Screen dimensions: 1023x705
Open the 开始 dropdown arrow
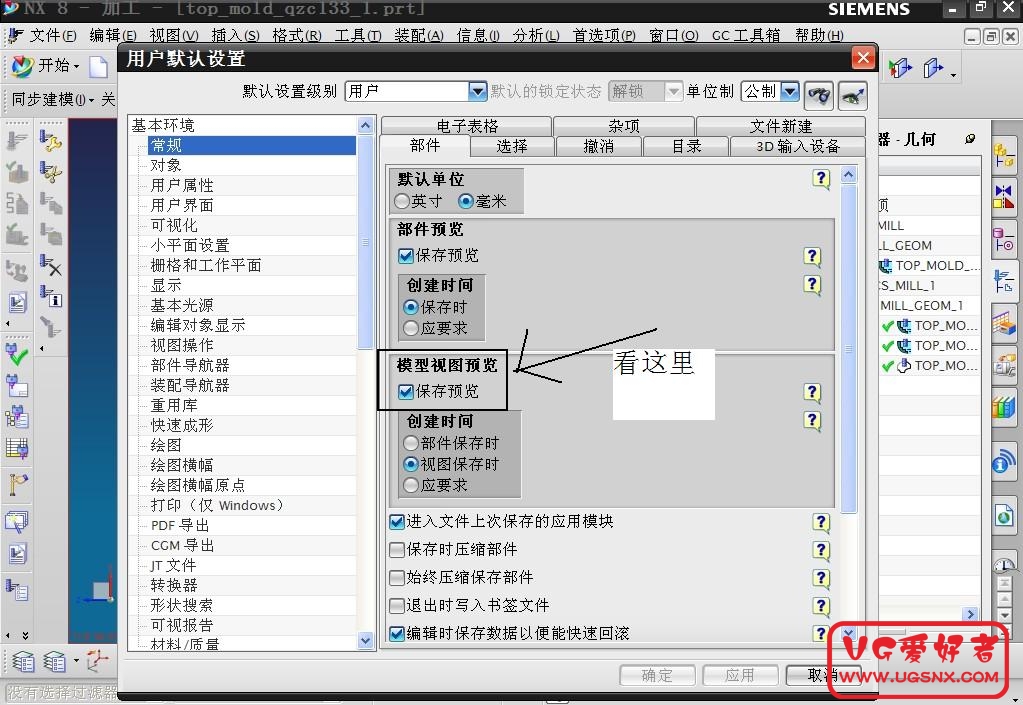[76, 67]
